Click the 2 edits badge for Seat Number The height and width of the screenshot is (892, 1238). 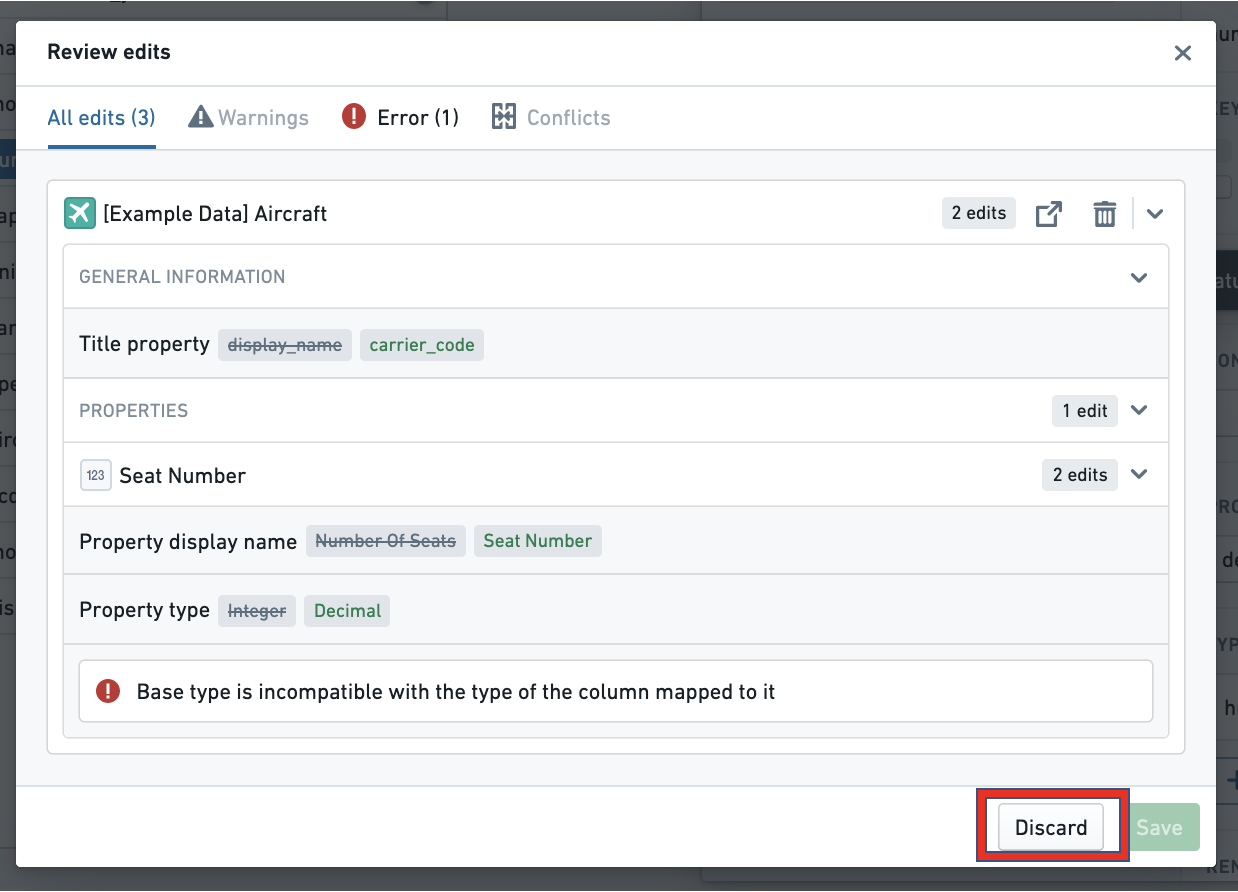[x=1080, y=475]
